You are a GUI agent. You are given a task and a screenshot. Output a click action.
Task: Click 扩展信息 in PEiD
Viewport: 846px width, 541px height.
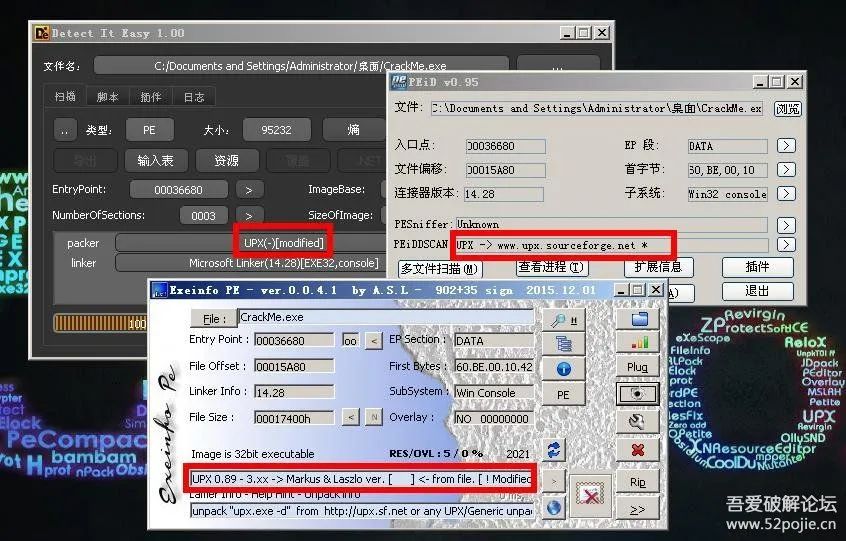(658, 267)
